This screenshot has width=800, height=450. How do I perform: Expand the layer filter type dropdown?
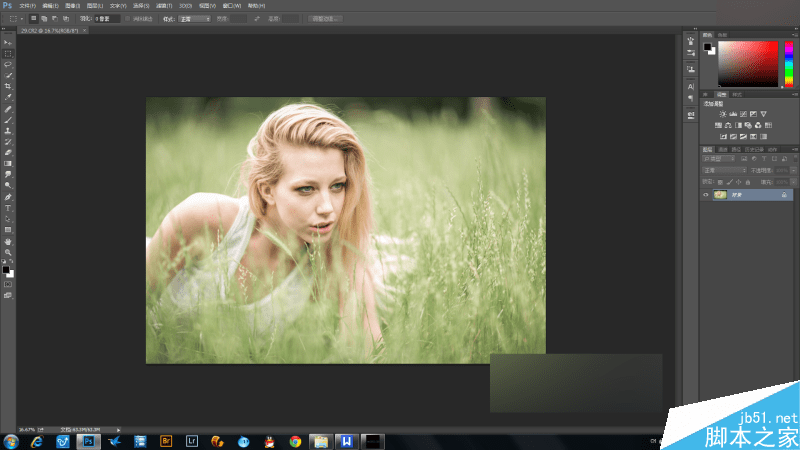click(717, 158)
